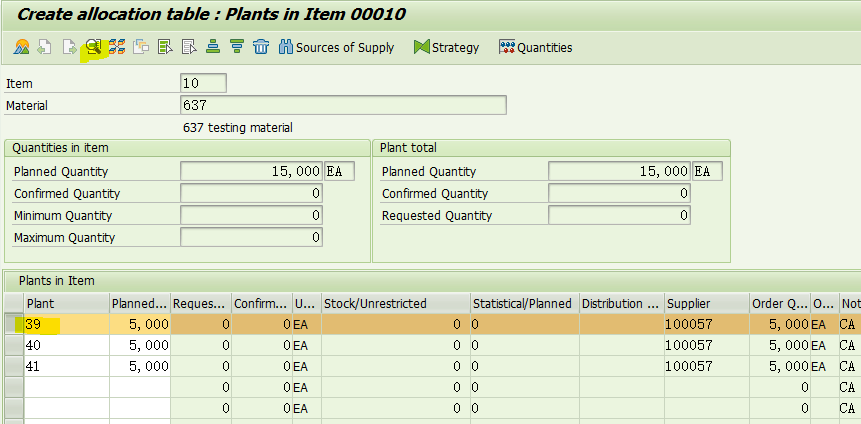861x424 pixels.
Task: Click Plant total Confirmed Quantity field
Action: pos(619,193)
